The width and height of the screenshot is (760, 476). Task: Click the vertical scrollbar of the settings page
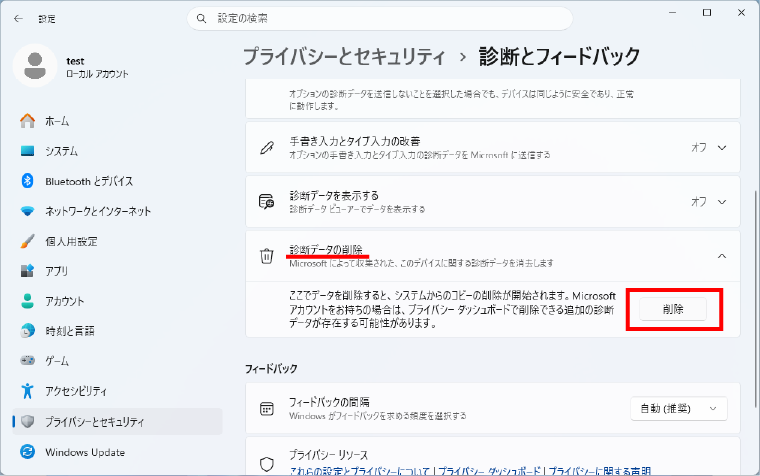click(x=755, y=299)
